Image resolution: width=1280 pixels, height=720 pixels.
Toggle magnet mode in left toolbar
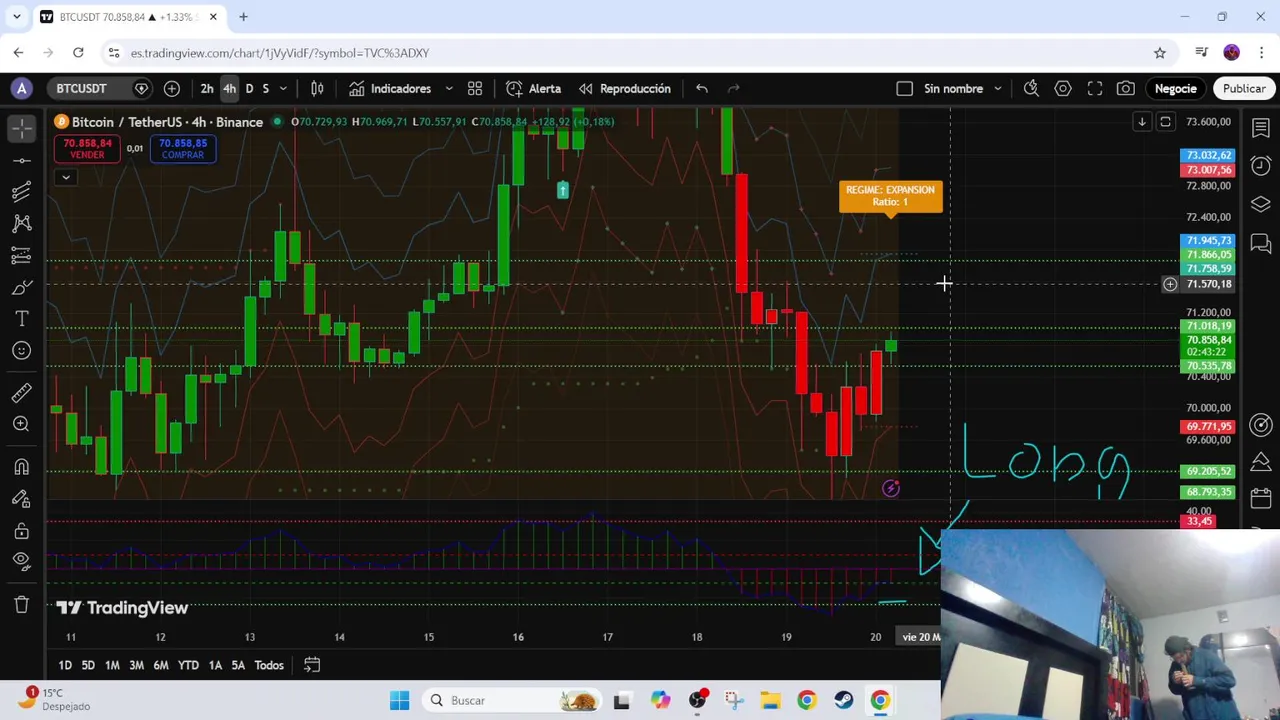coord(21,467)
